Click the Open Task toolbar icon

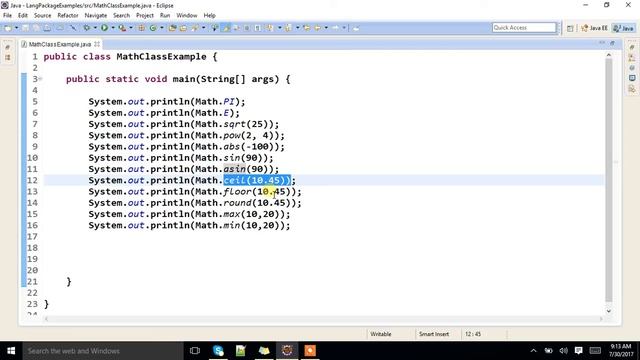coord(183,28)
